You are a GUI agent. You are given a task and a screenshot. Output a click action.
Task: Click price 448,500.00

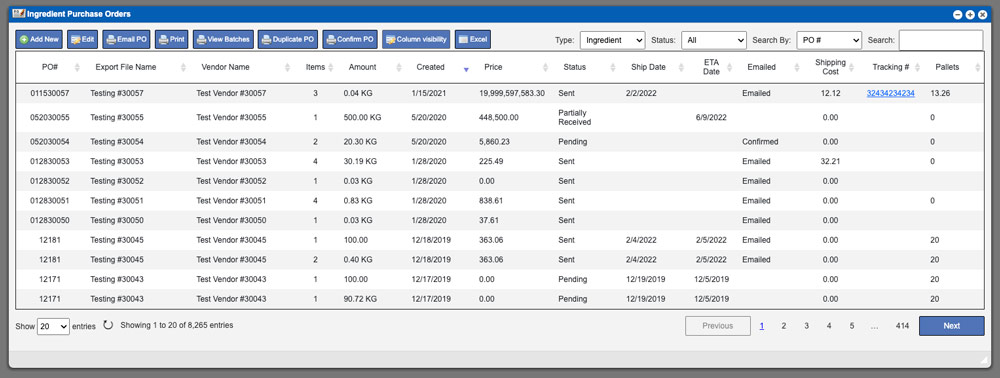499,117
